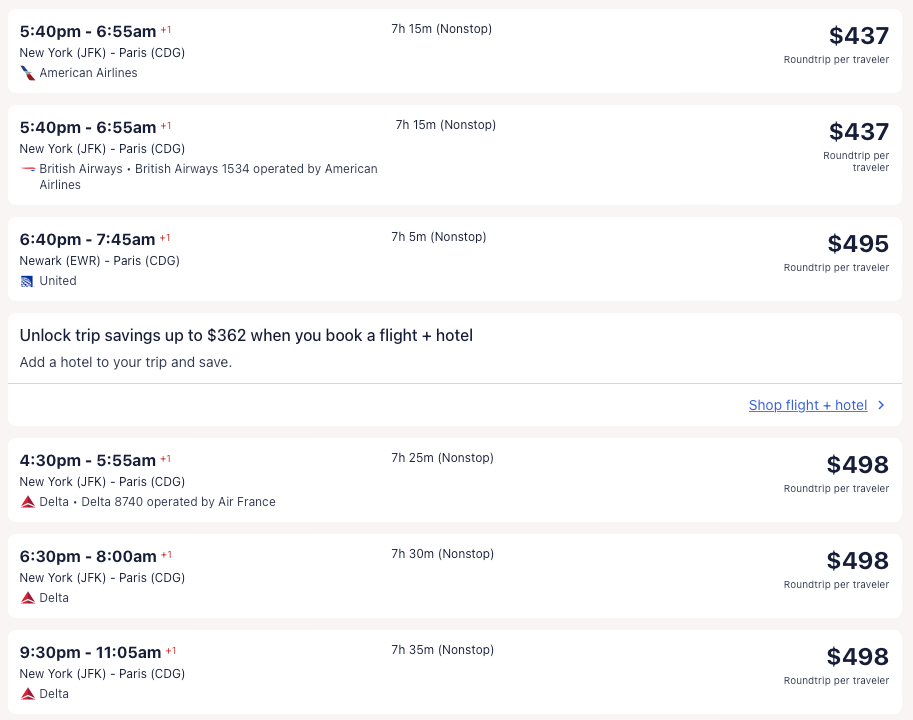Click Delta logo on Air France operated flight
Image resolution: width=913 pixels, height=720 pixels.
(28, 502)
